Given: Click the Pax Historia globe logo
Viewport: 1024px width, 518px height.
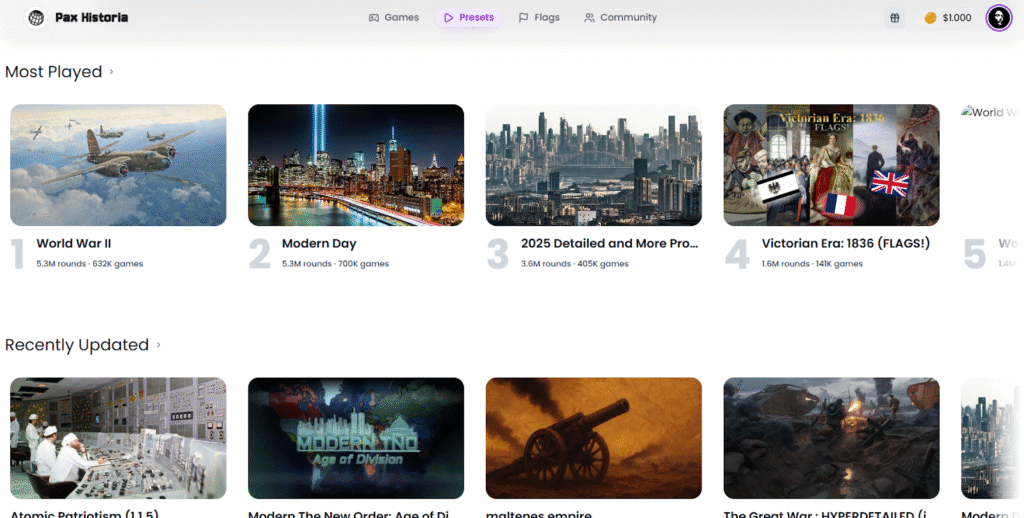Looking at the screenshot, I should coord(36,18).
